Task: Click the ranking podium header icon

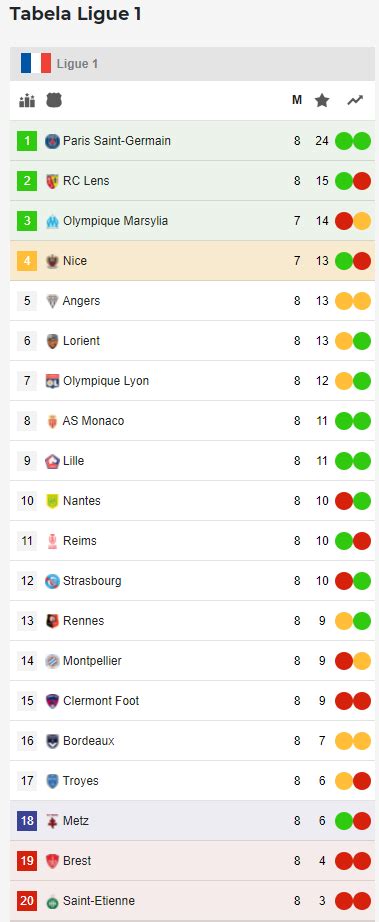Action: tap(27, 101)
